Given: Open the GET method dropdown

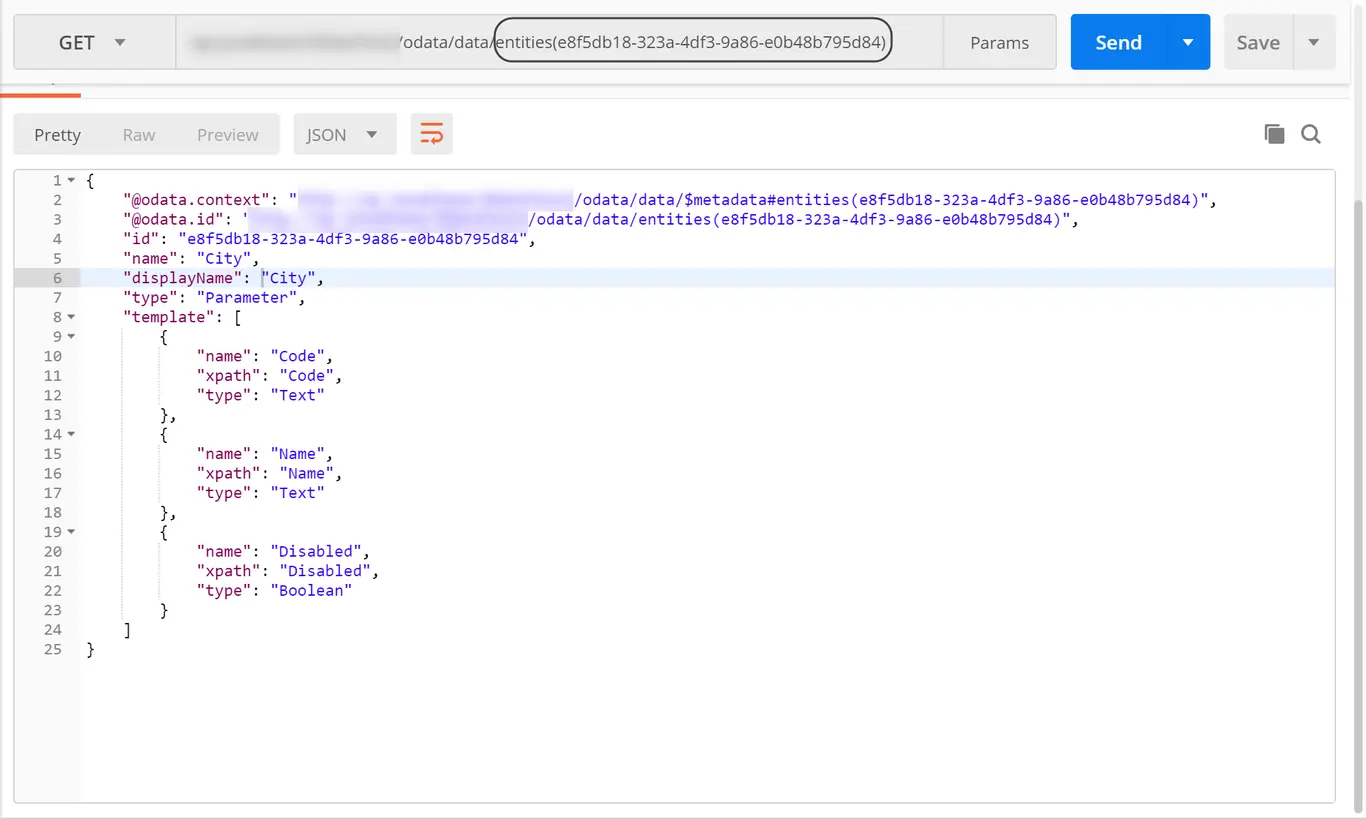Looking at the screenshot, I should (x=94, y=42).
